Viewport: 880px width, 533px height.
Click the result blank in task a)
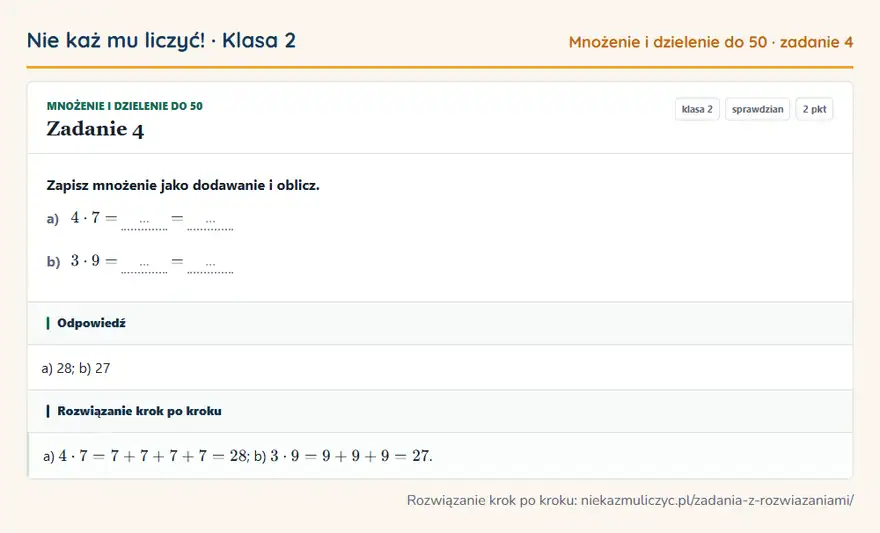[x=210, y=222]
